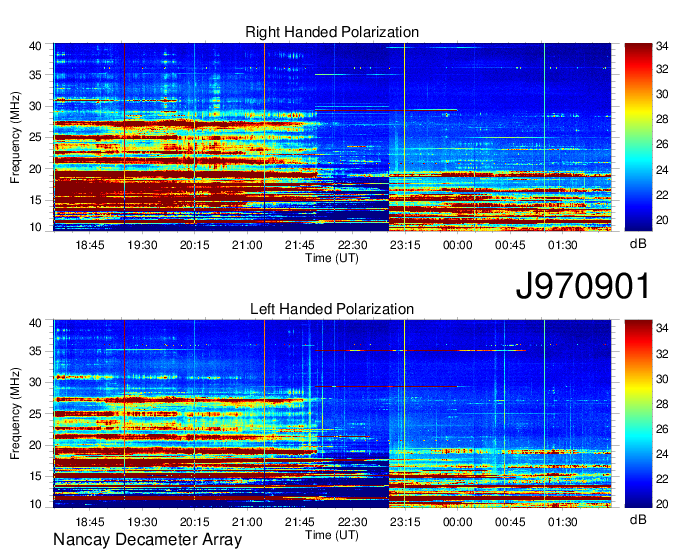This screenshot has width=680, height=552.
Task: Click the 10 MHz tick label on bottom plot
Action: tap(35, 504)
